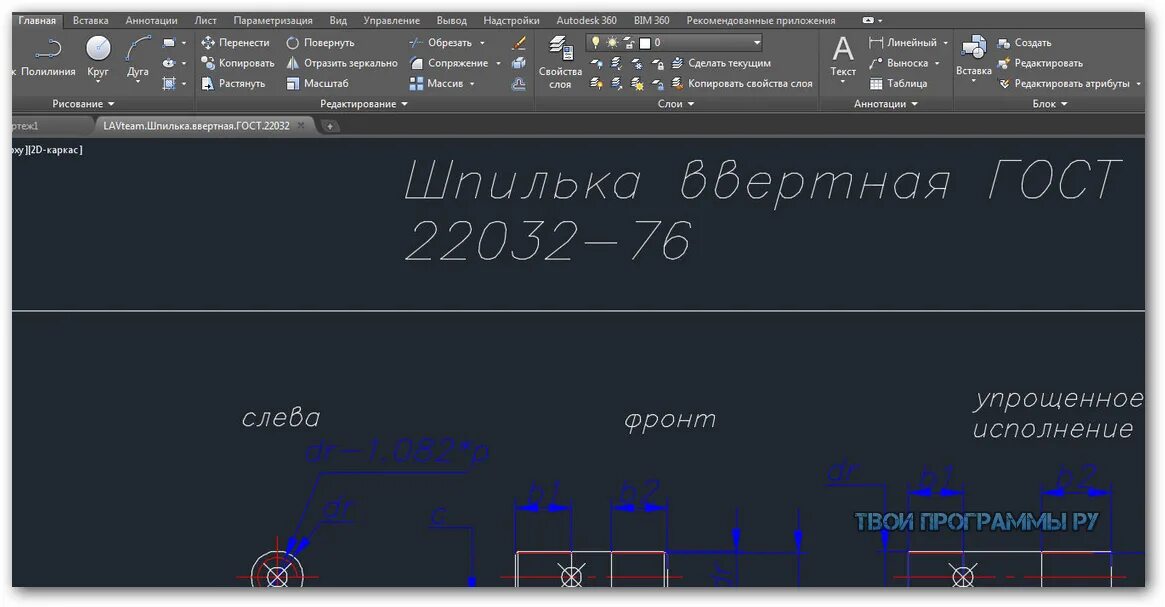Expand the Аннотации panel
Image resolution: width=1165 pixels, height=607 pixels.
886,104
